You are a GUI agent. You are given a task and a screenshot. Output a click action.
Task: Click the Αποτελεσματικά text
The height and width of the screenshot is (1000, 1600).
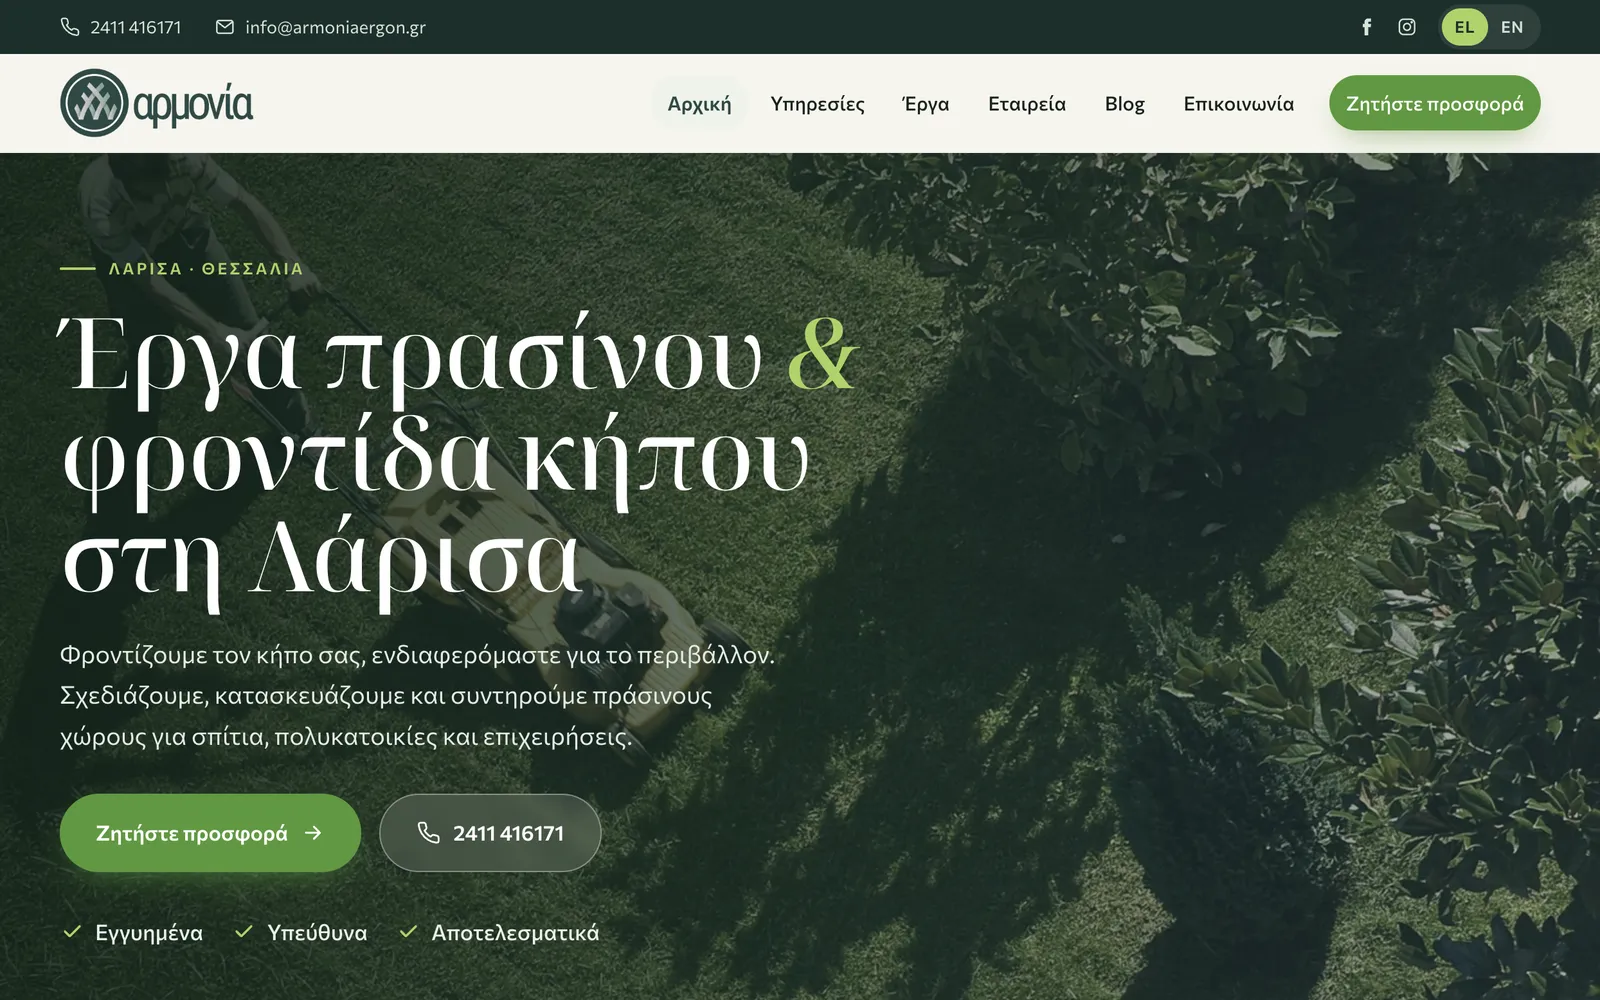tap(515, 933)
